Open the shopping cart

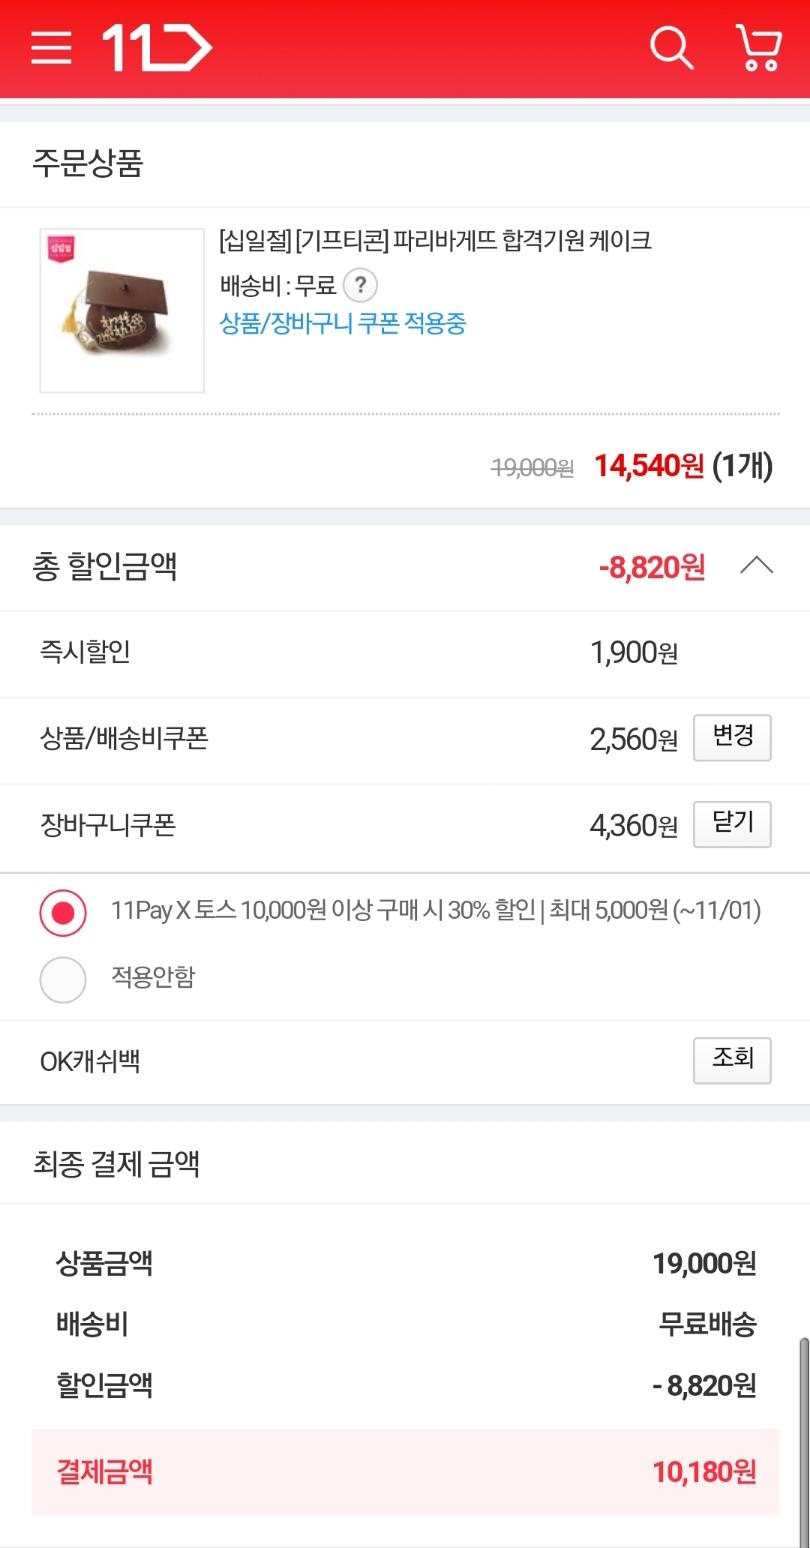click(758, 48)
